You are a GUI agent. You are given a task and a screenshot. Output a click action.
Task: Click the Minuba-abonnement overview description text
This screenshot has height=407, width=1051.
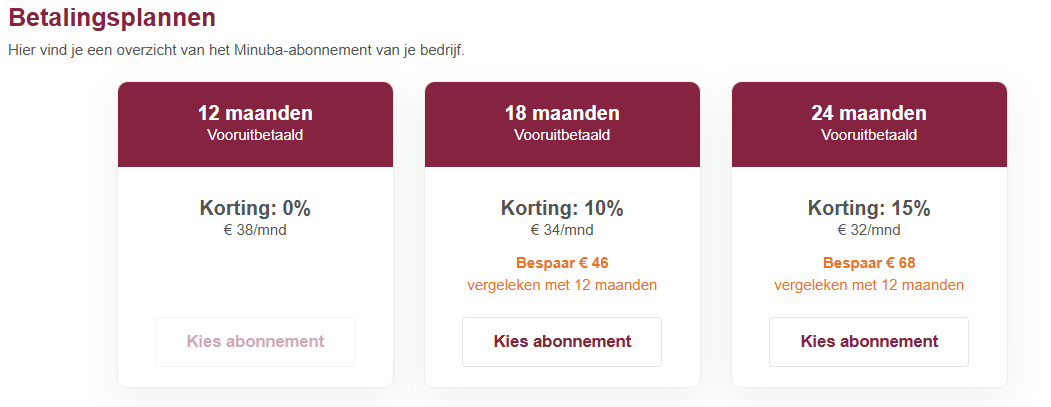click(236, 50)
